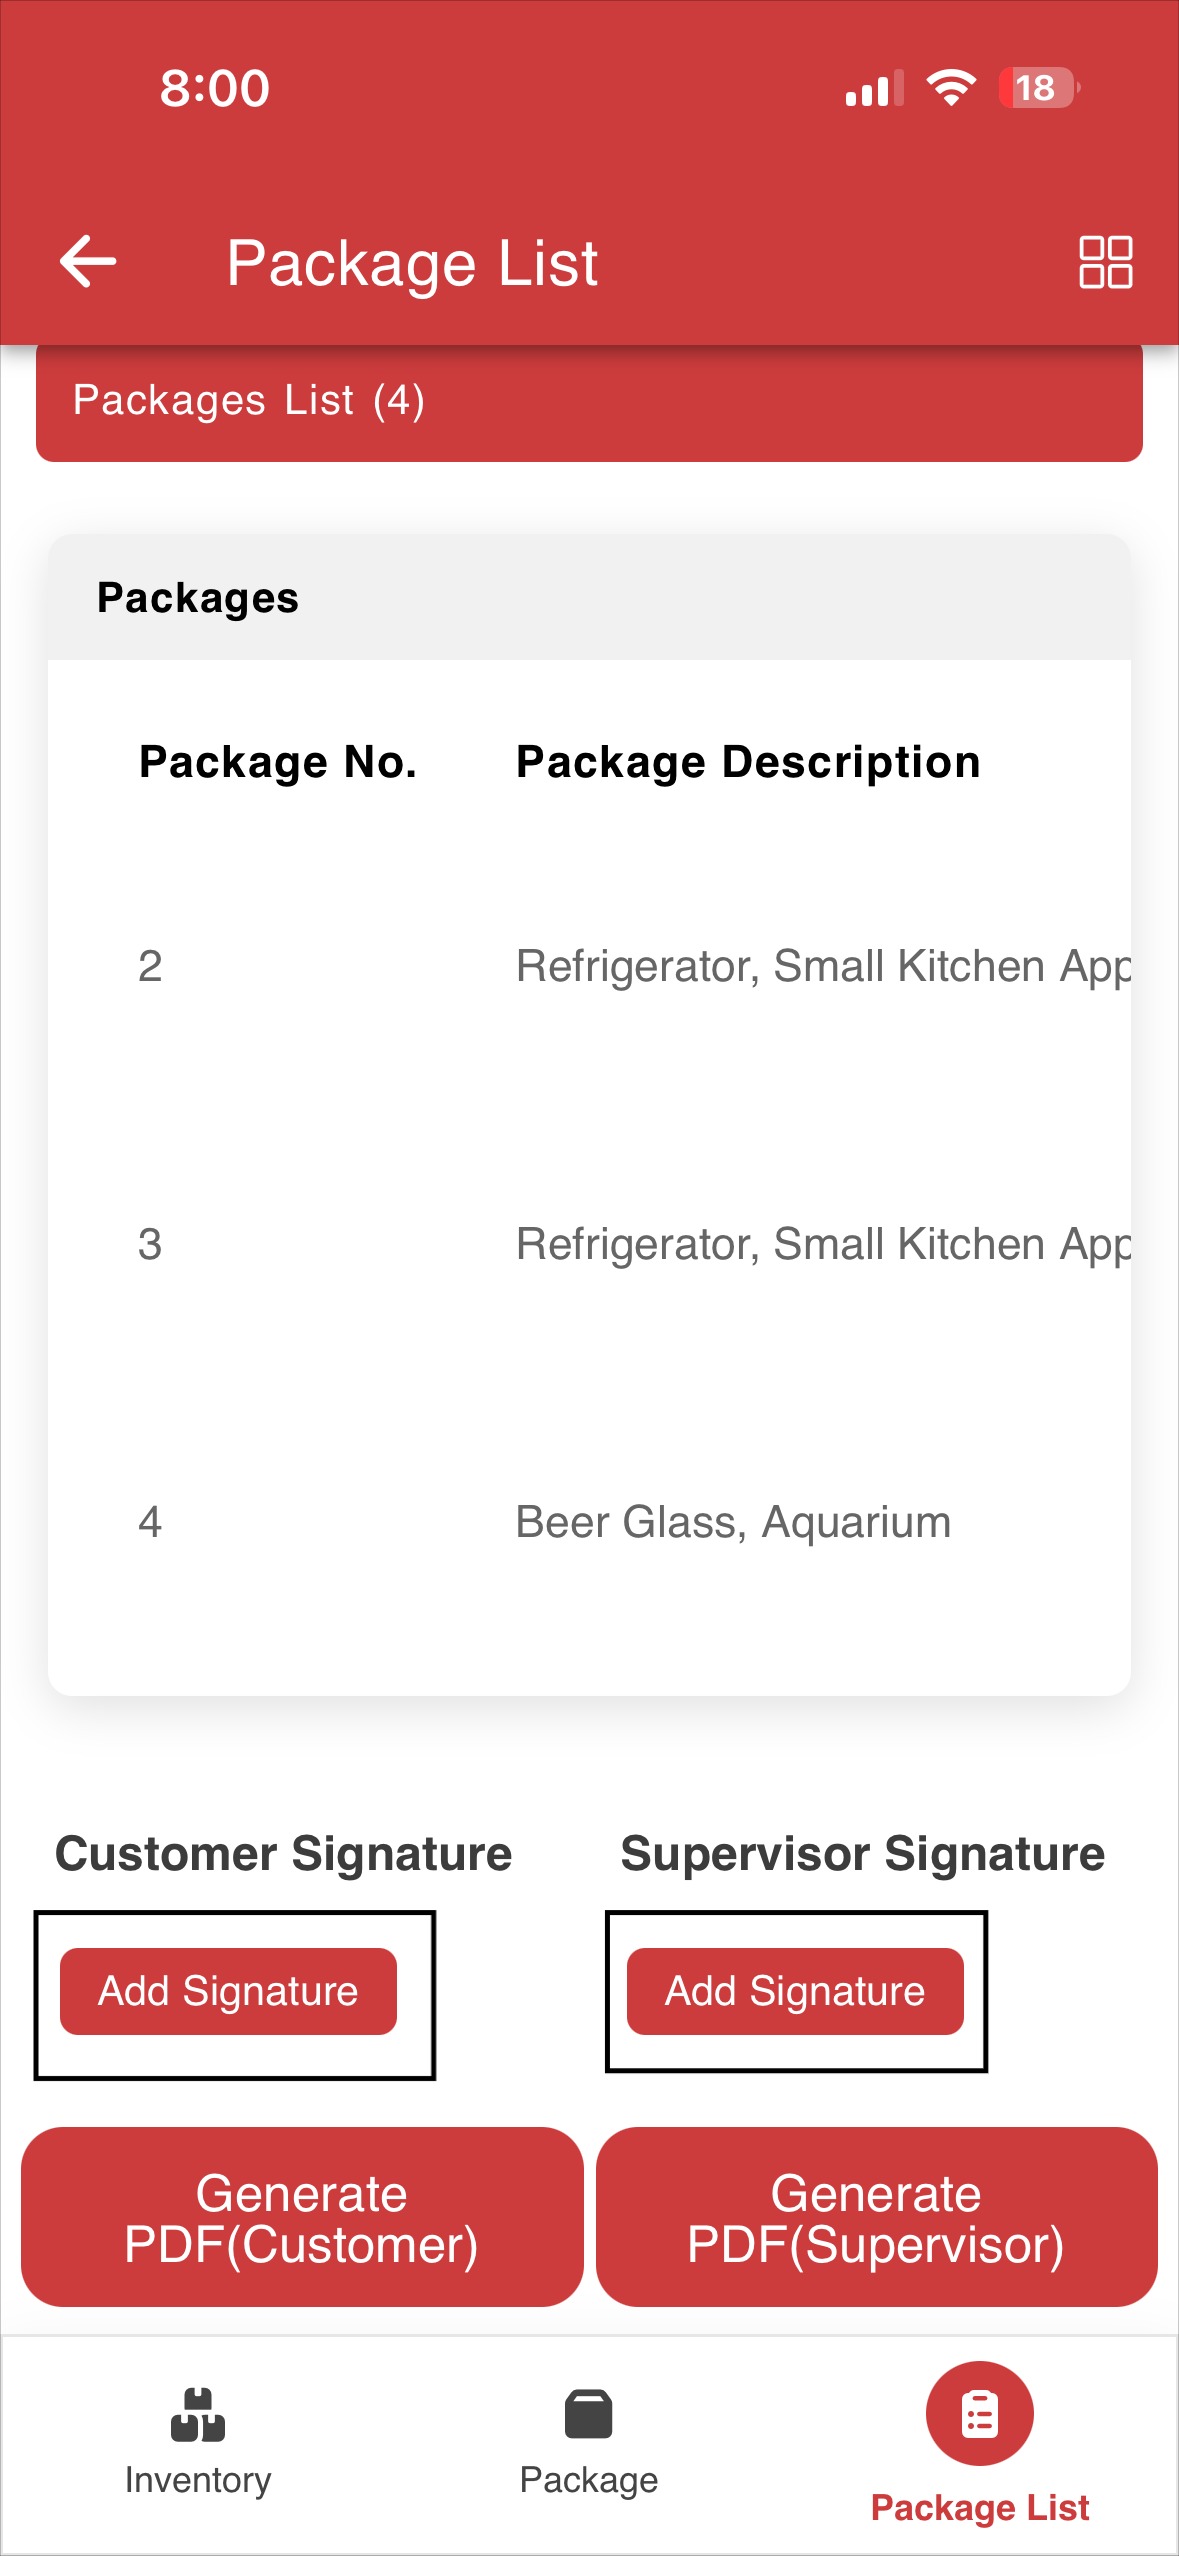Image resolution: width=1179 pixels, height=2556 pixels.
Task: Add the Supervisor signature
Action: 795,1990
